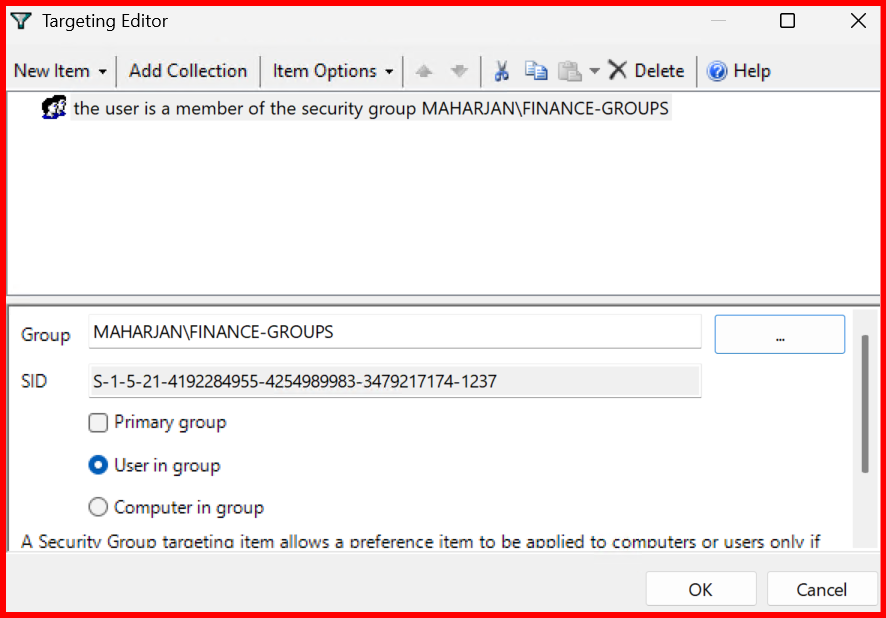The image size is (886, 618).
Task: Click the Move Down arrow icon
Action: pos(459,71)
